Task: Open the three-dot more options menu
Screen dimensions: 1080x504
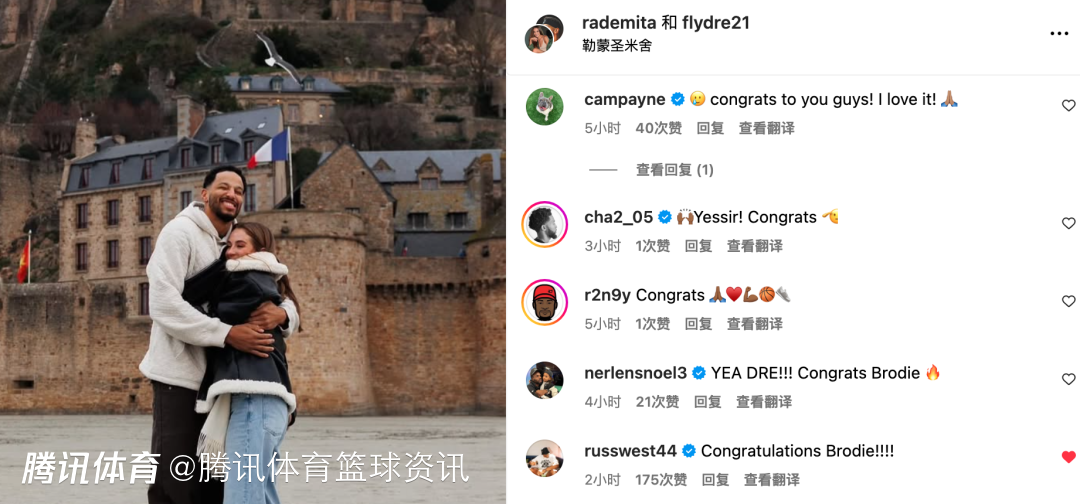Action: coord(1059,34)
